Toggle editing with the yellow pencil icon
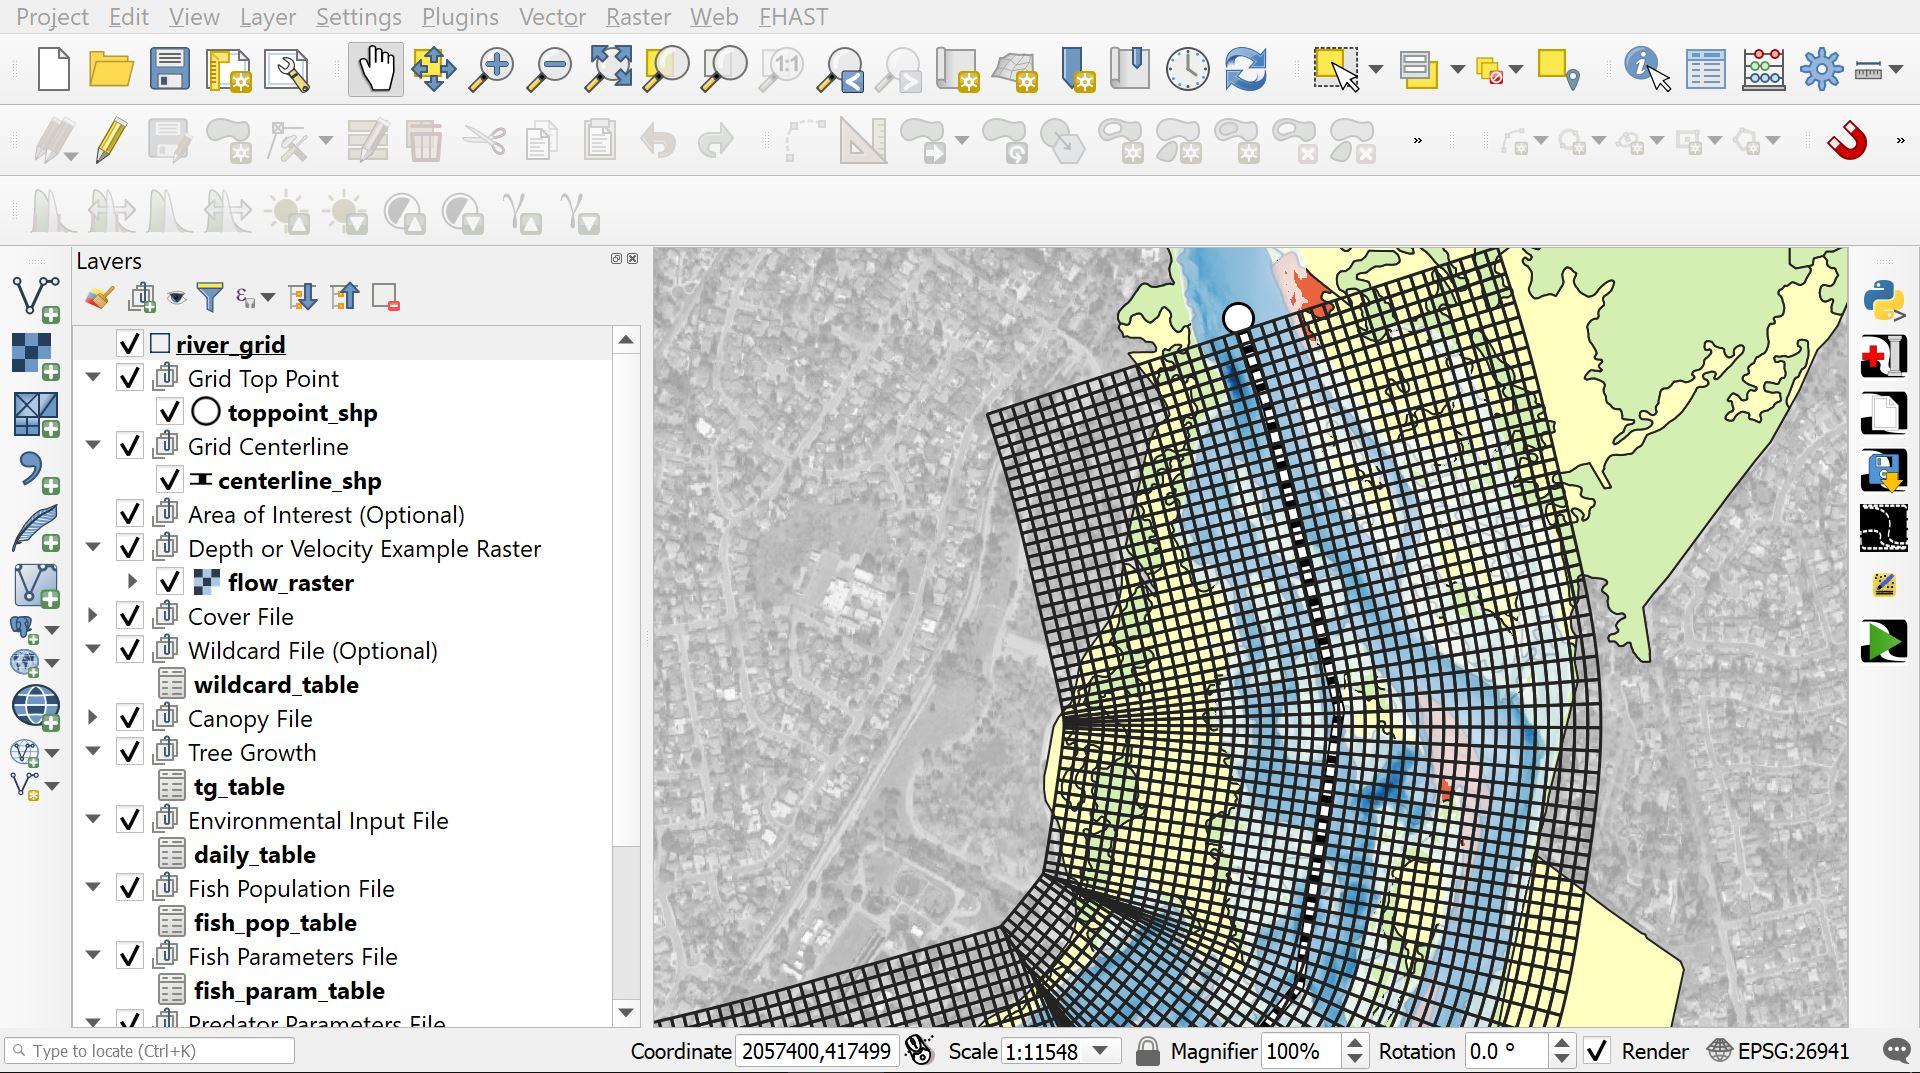 (x=111, y=140)
